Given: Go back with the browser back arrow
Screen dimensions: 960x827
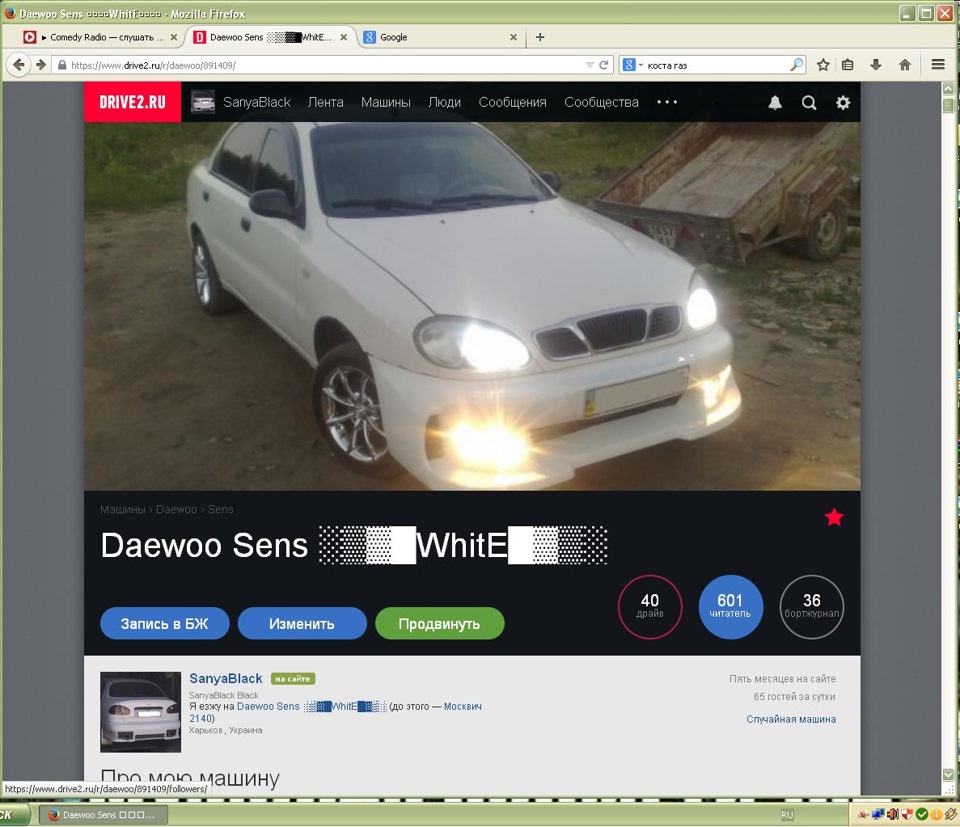Looking at the screenshot, I should point(18,64).
